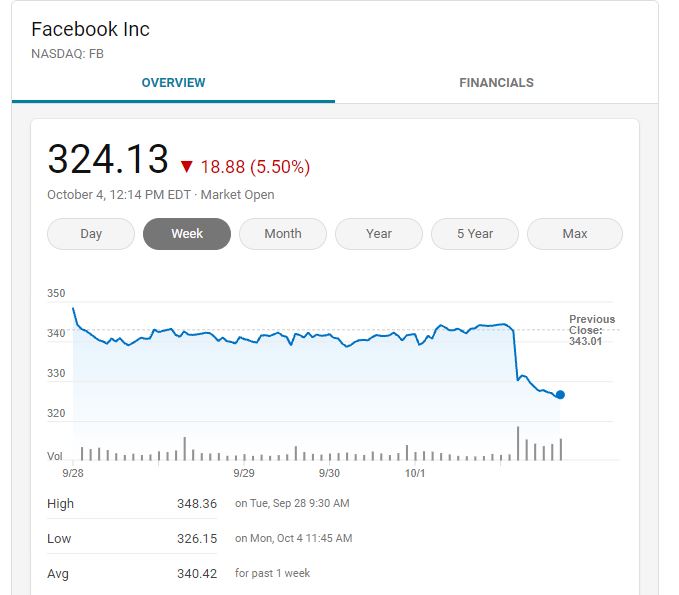Switch to the Overview tab
Viewport: 679px width, 595px height.
(173, 83)
